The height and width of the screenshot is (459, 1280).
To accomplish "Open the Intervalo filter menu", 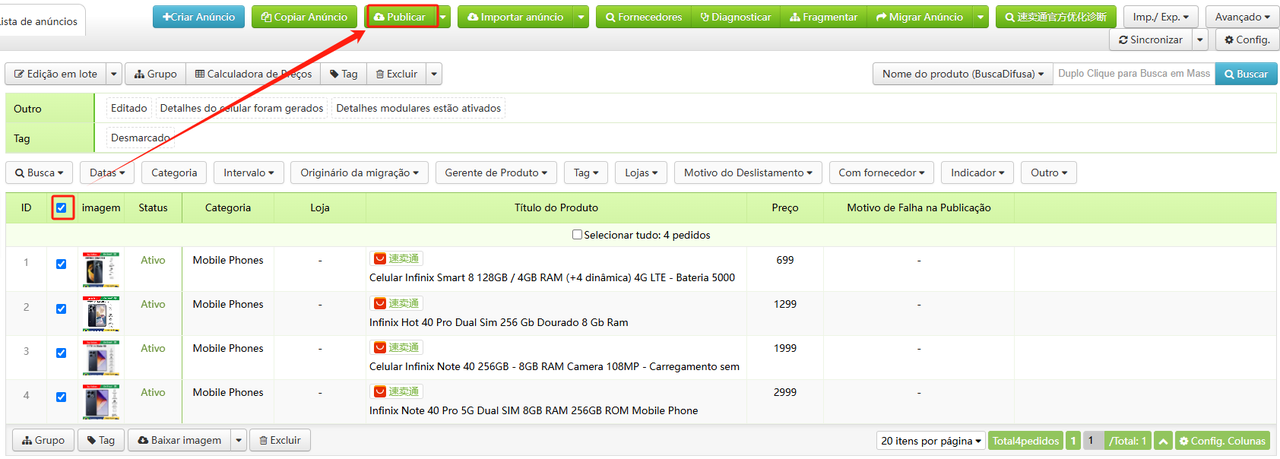I will click(x=249, y=173).
